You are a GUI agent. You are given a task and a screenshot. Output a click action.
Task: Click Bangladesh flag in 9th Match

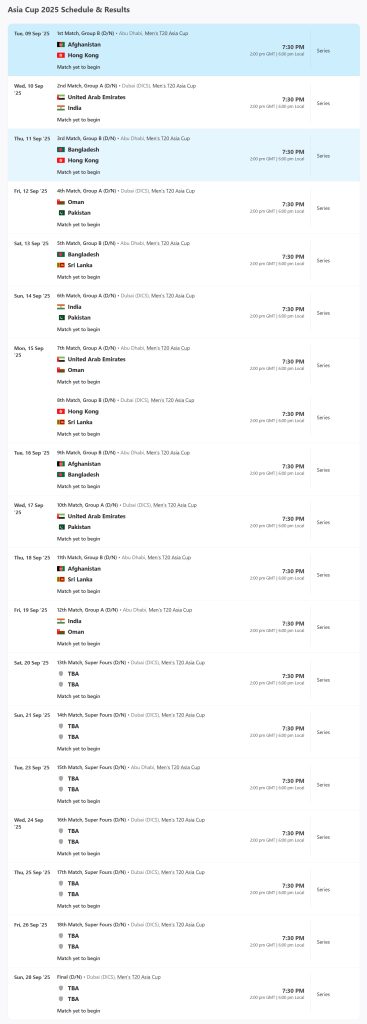point(61,475)
